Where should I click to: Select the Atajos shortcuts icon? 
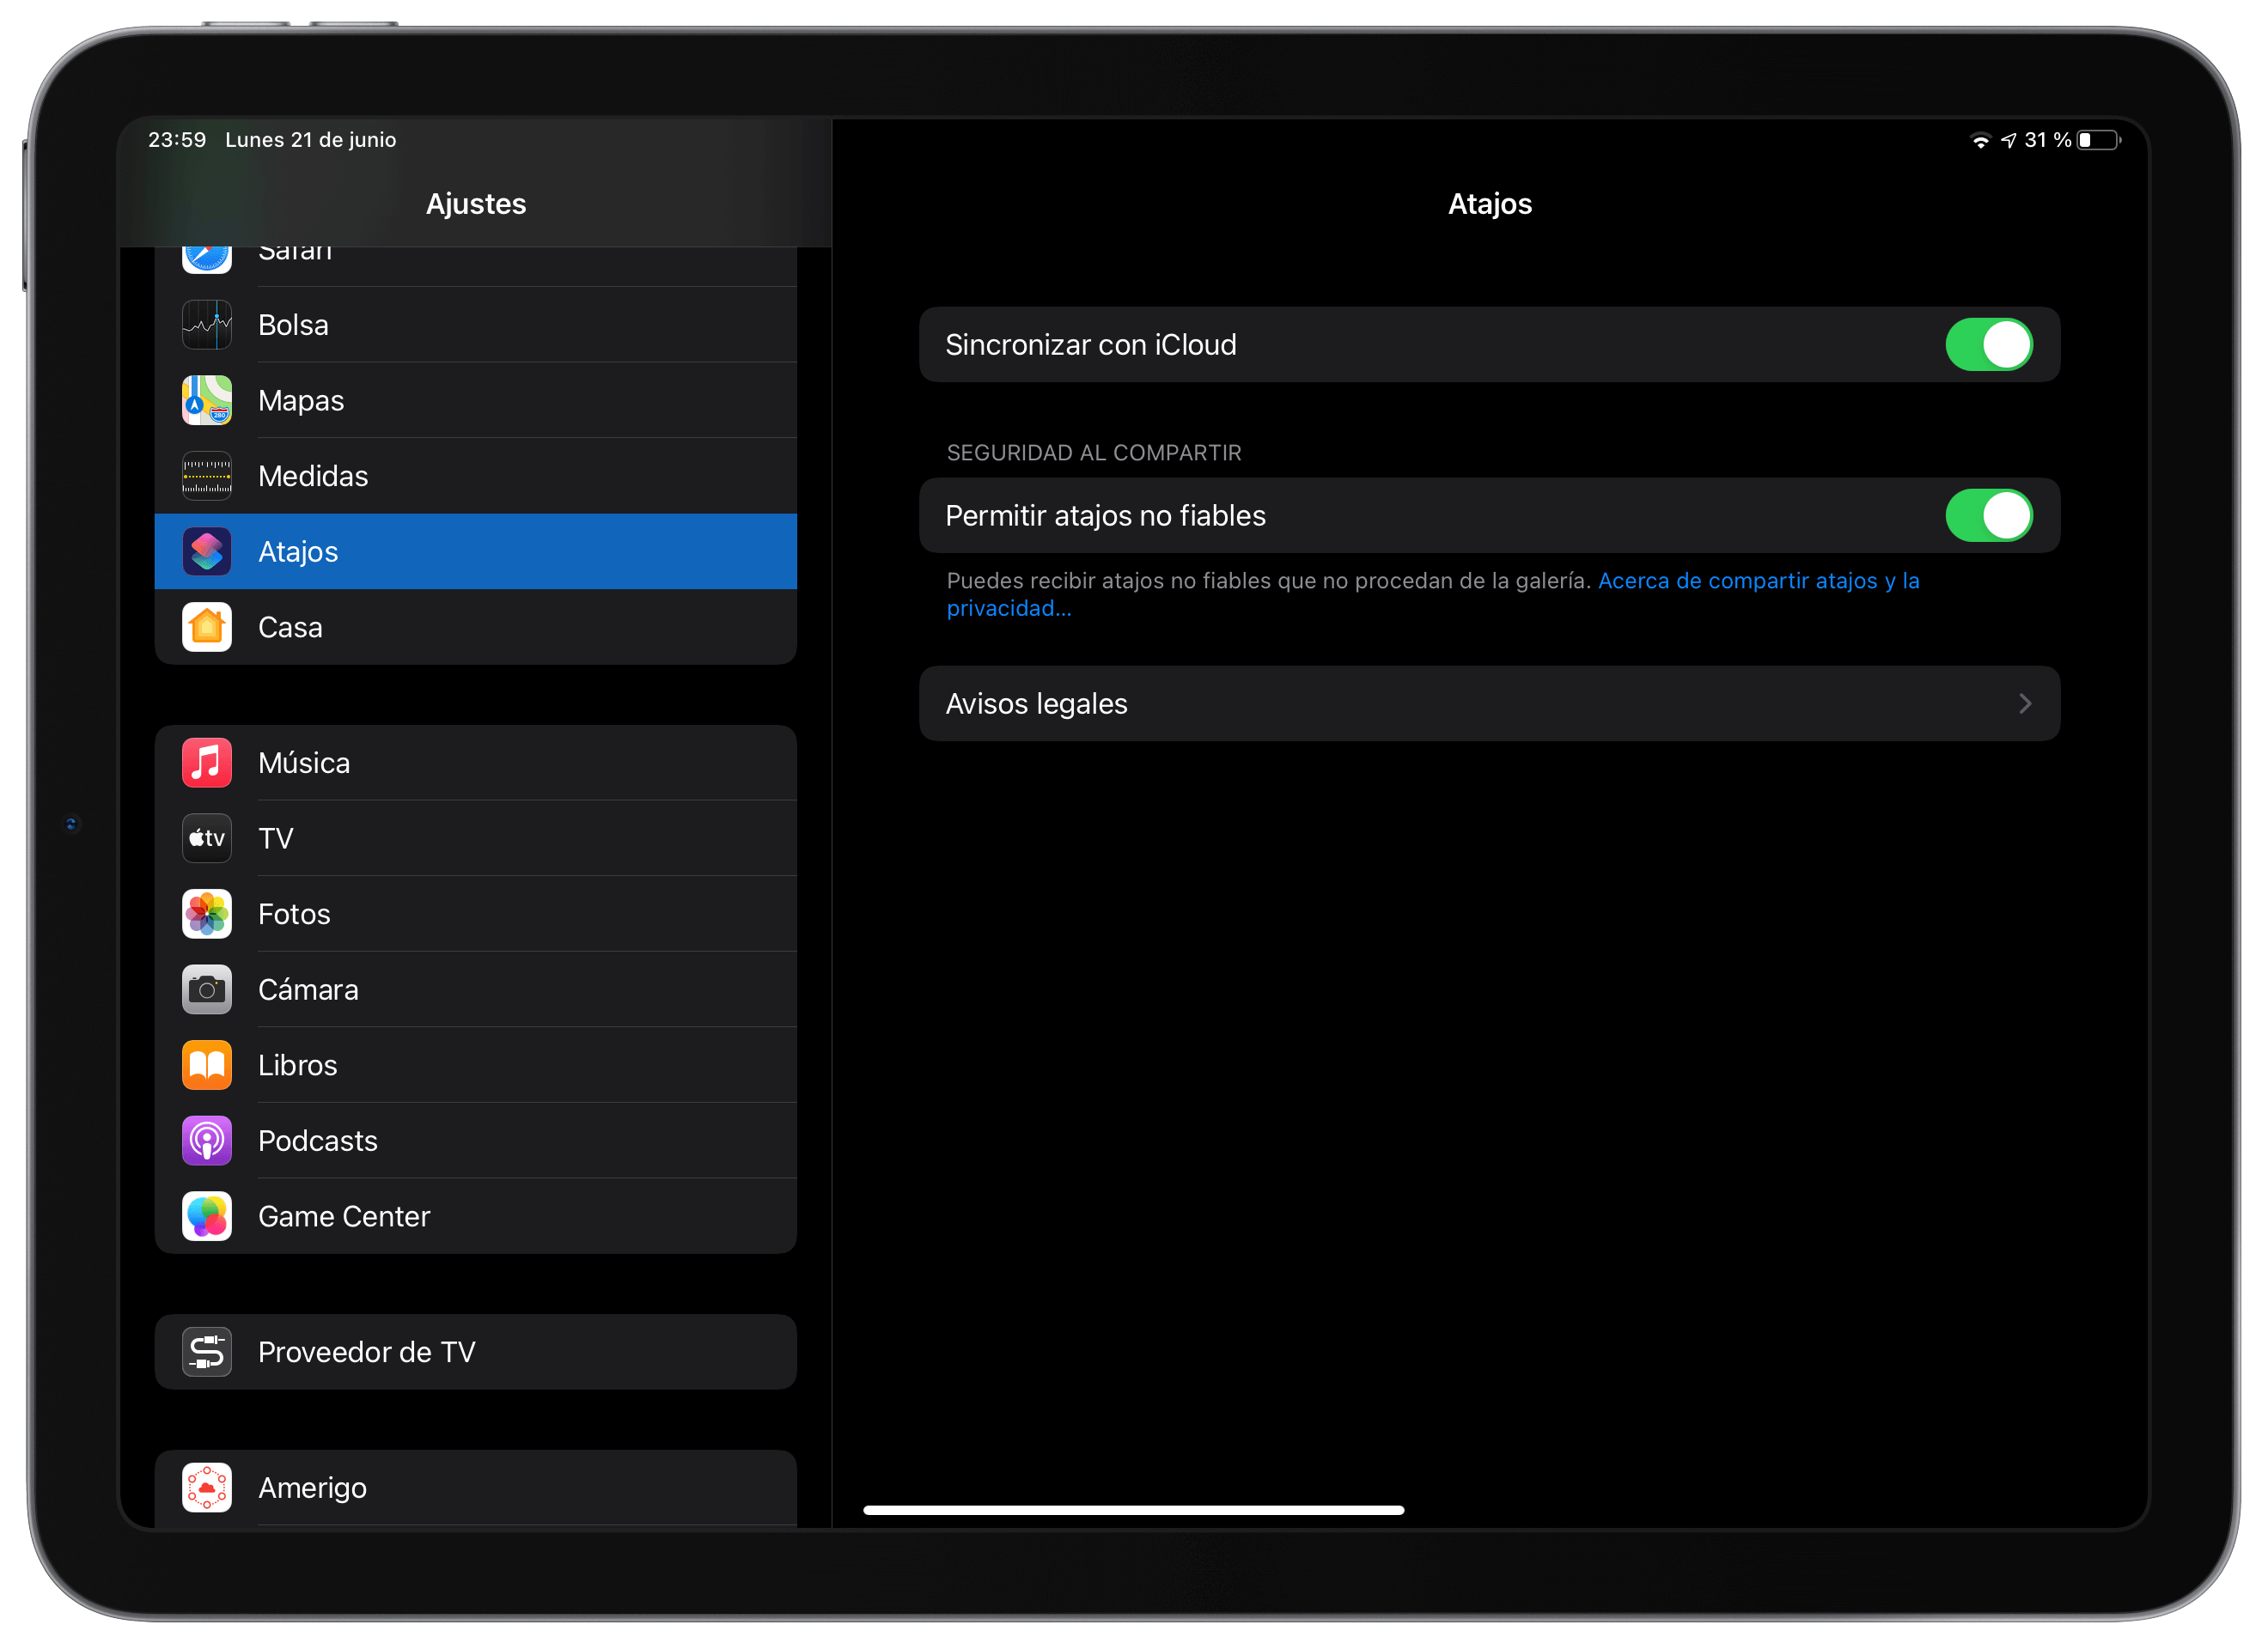click(206, 551)
